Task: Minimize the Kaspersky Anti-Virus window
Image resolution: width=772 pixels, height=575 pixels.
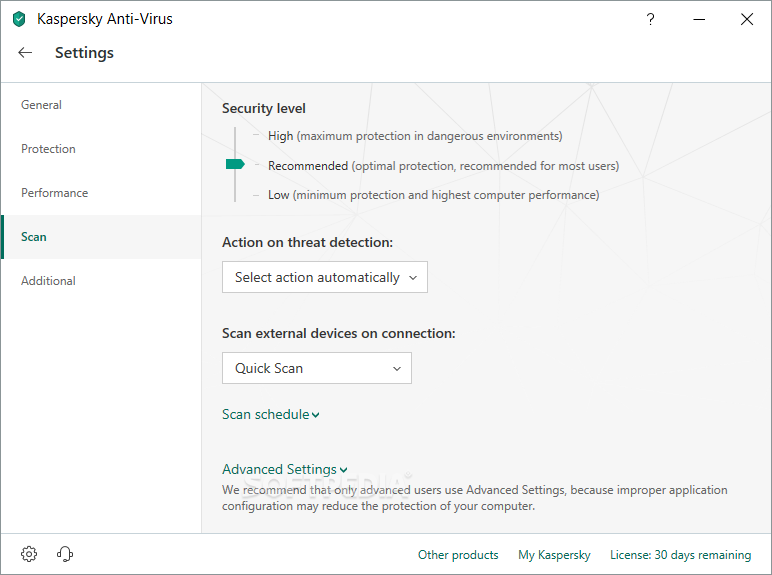Action: 699,19
